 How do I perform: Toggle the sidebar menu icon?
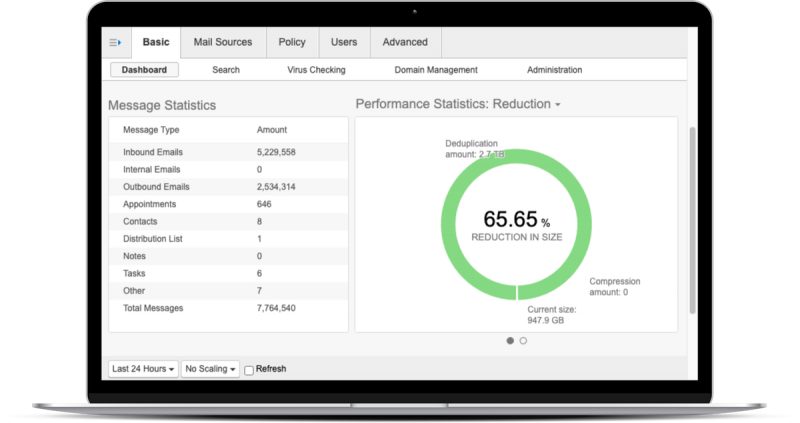point(115,42)
